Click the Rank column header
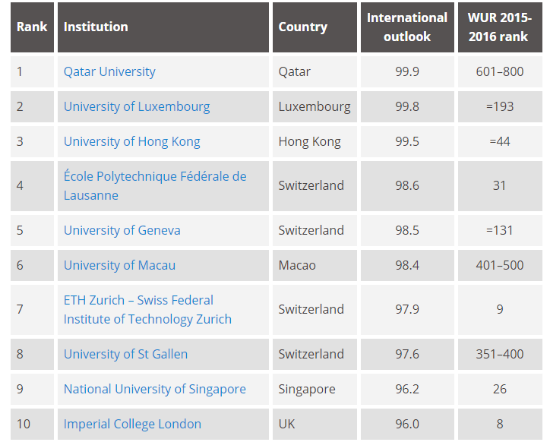Screen dimensions: 554x443 pos(32,27)
